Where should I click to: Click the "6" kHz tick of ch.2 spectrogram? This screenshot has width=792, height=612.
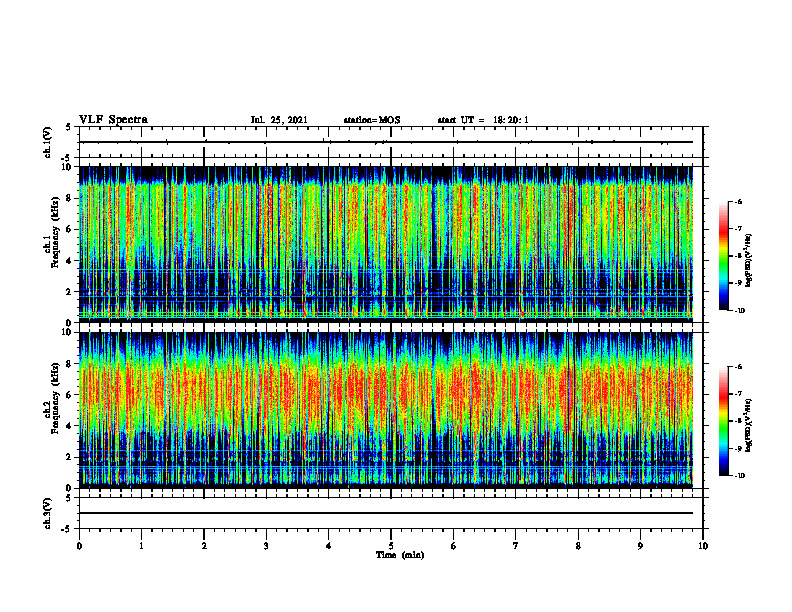[x=70, y=395]
